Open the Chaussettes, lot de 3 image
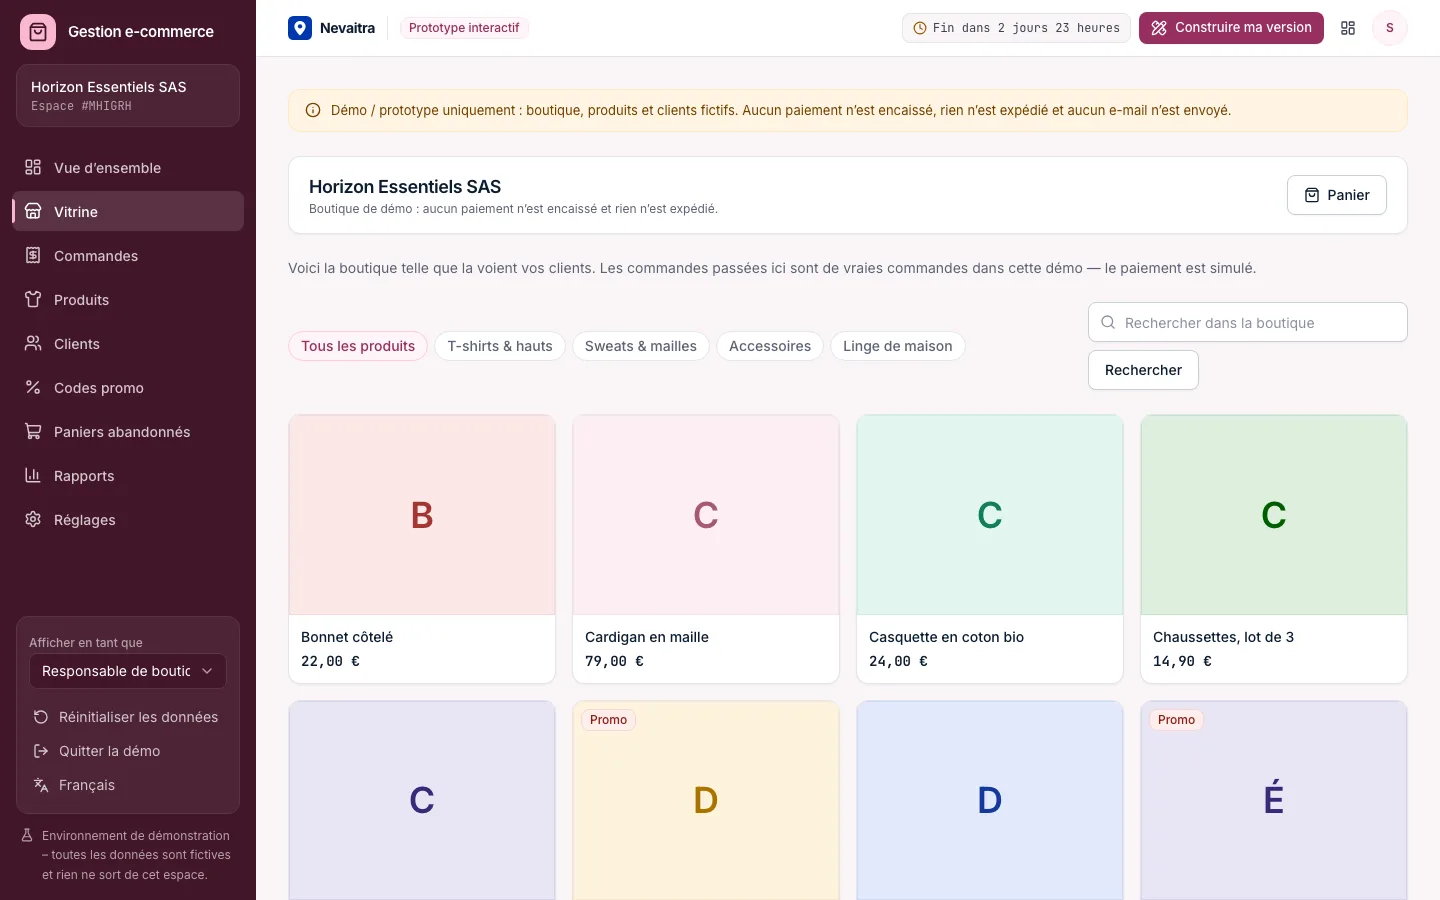Viewport: 1440px width, 900px height. [x=1274, y=515]
